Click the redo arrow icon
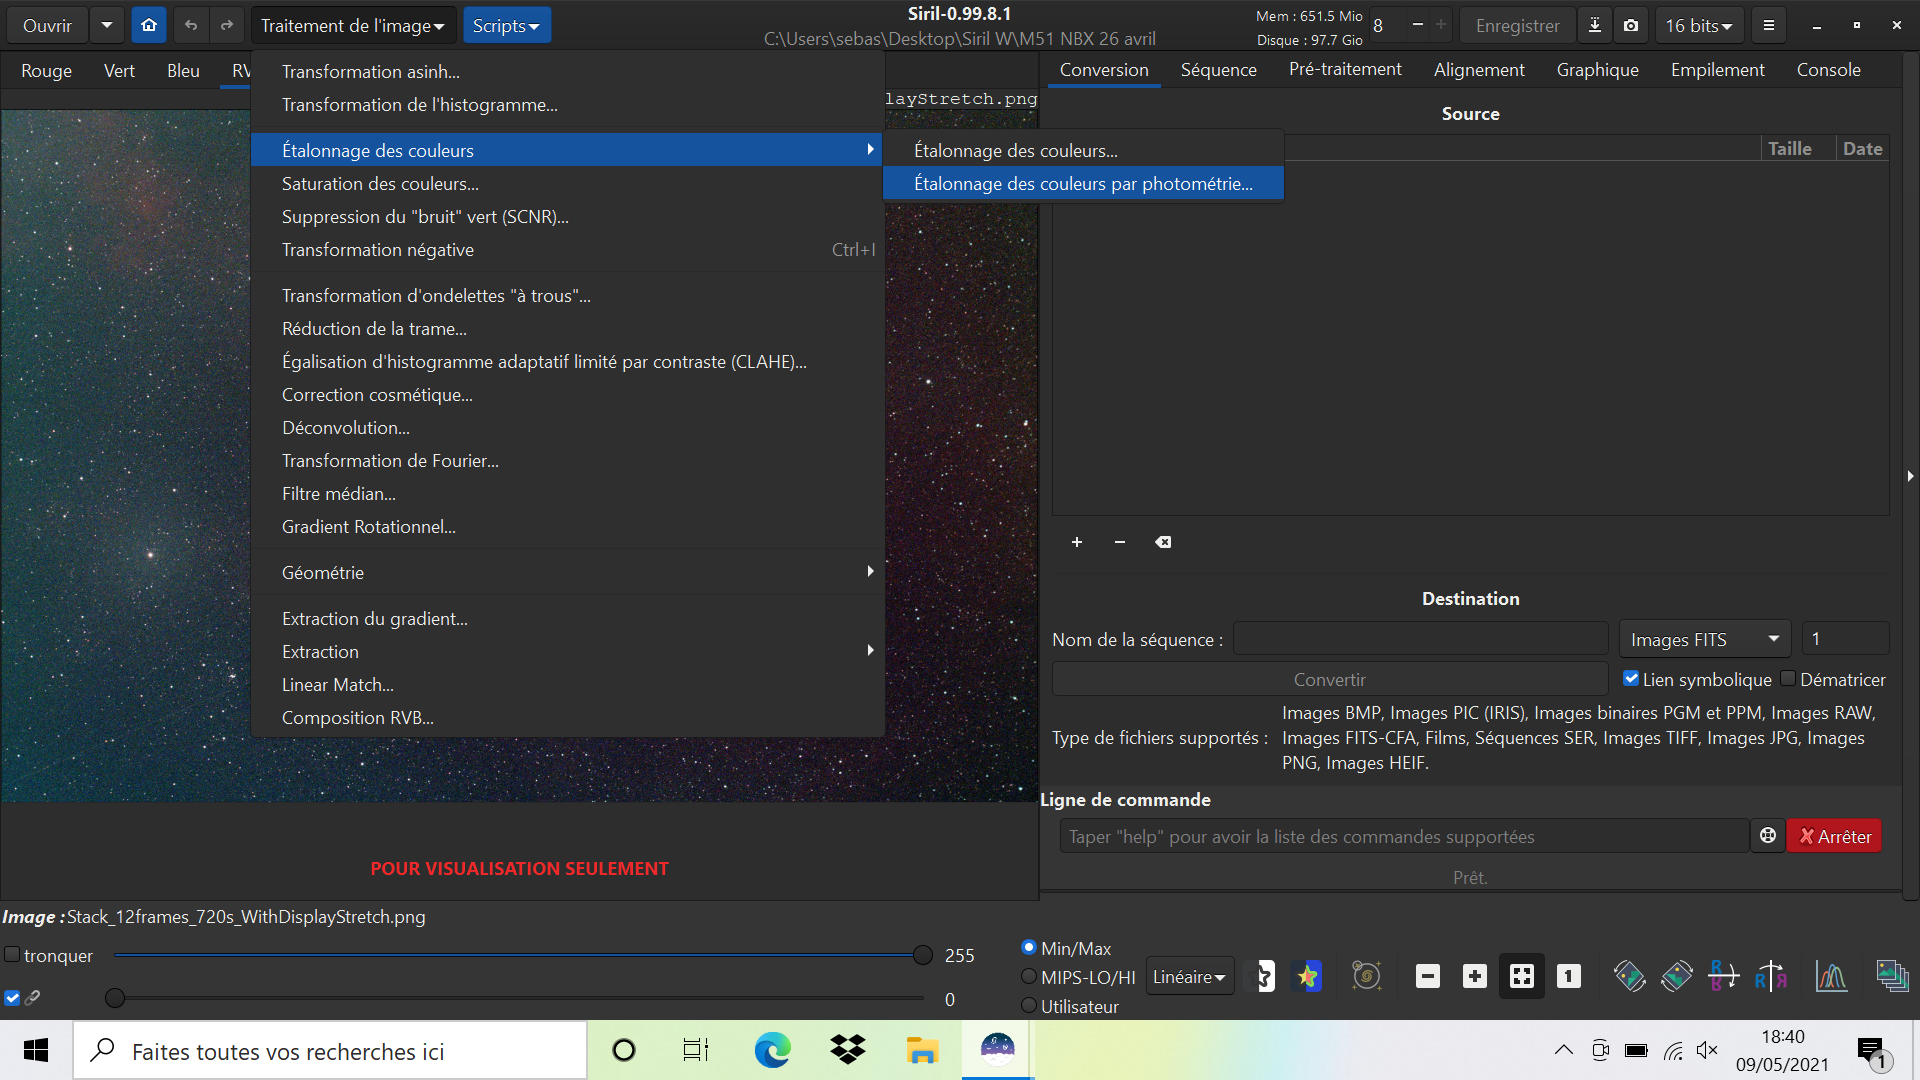The width and height of the screenshot is (1920, 1080). (x=227, y=25)
